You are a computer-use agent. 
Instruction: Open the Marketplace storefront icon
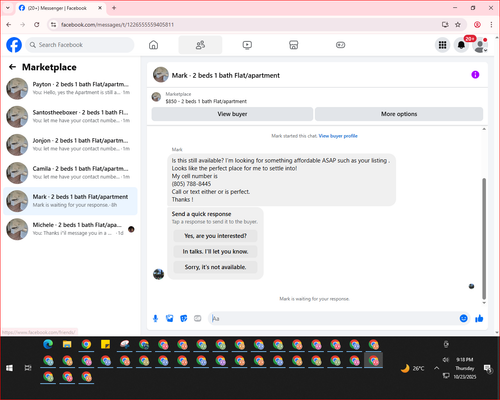tap(294, 45)
